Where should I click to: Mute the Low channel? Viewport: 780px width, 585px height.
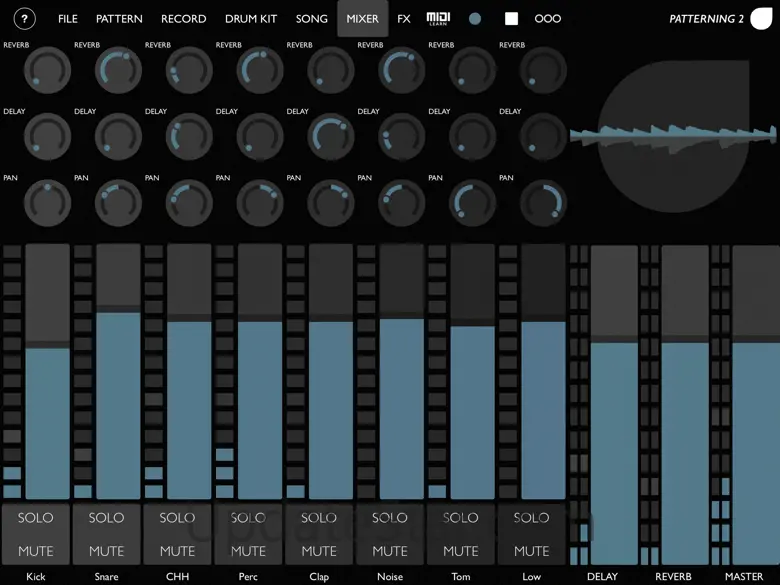(532, 550)
